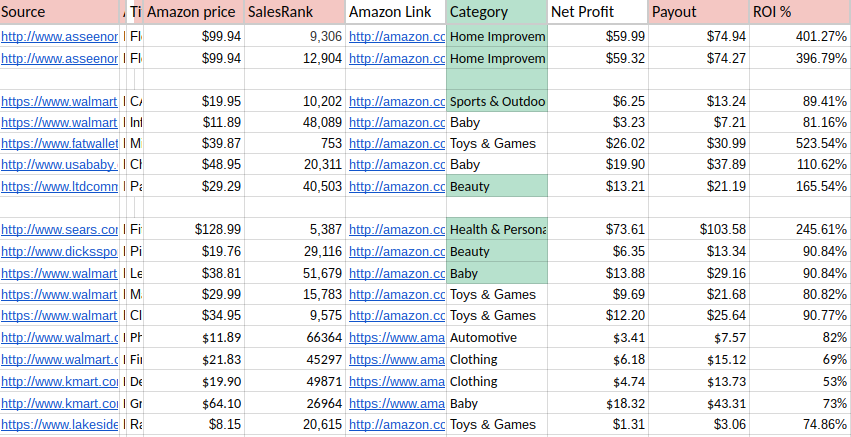
Task: Click the sears.com source link
Action: [60, 230]
